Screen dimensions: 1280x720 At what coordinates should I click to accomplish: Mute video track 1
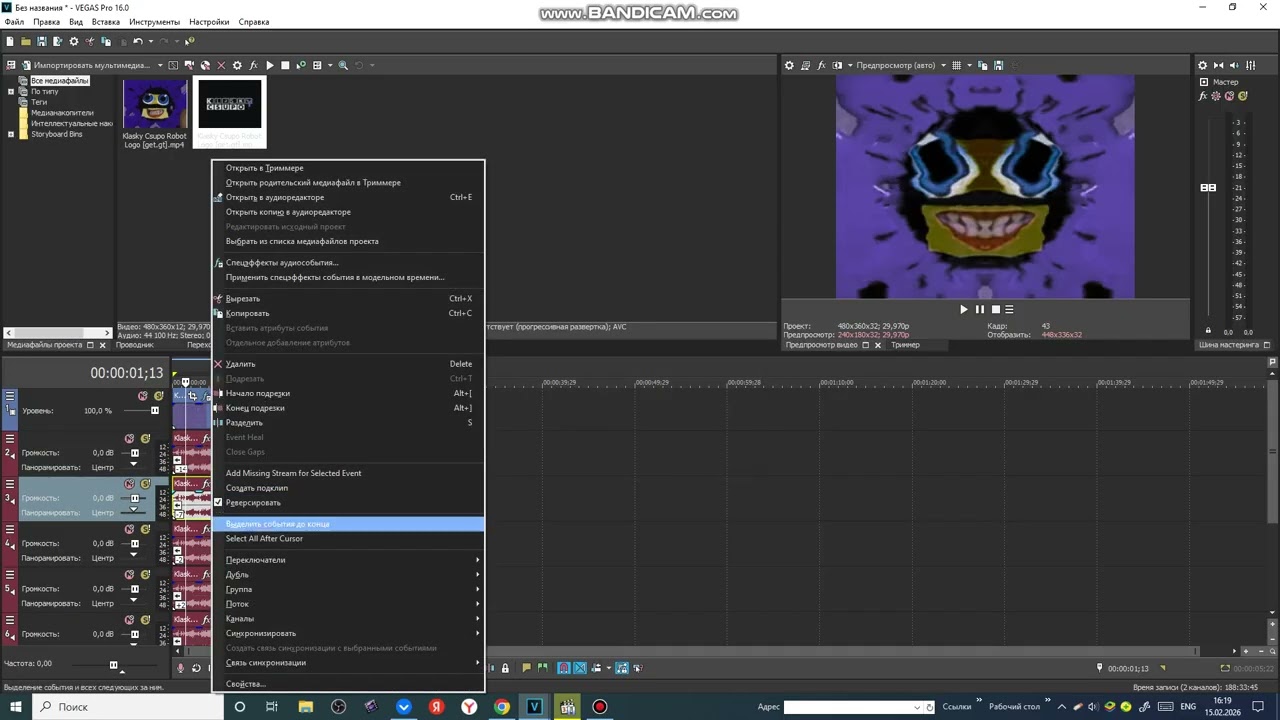coord(143,396)
